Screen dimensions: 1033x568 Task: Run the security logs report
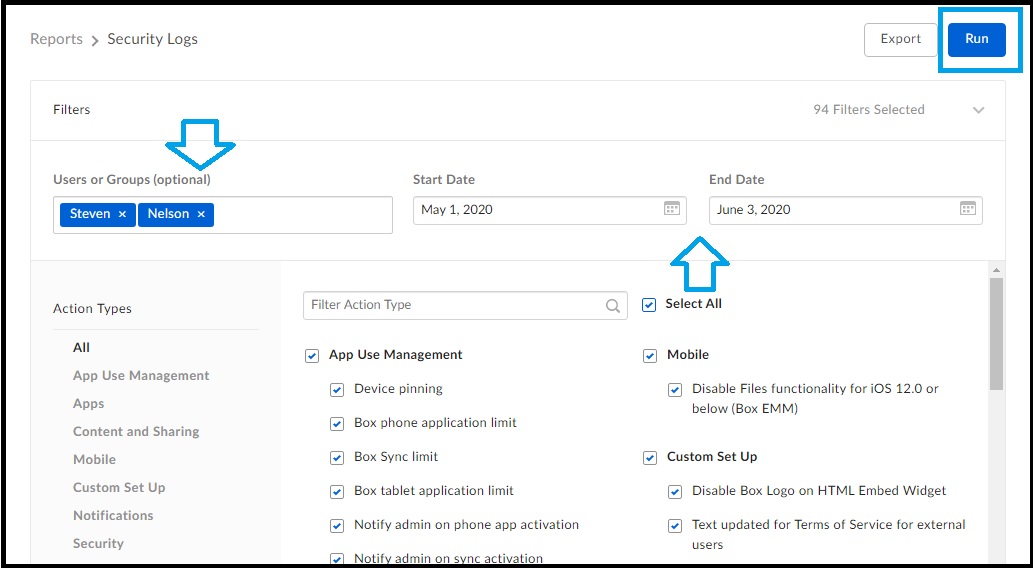coord(976,40)
